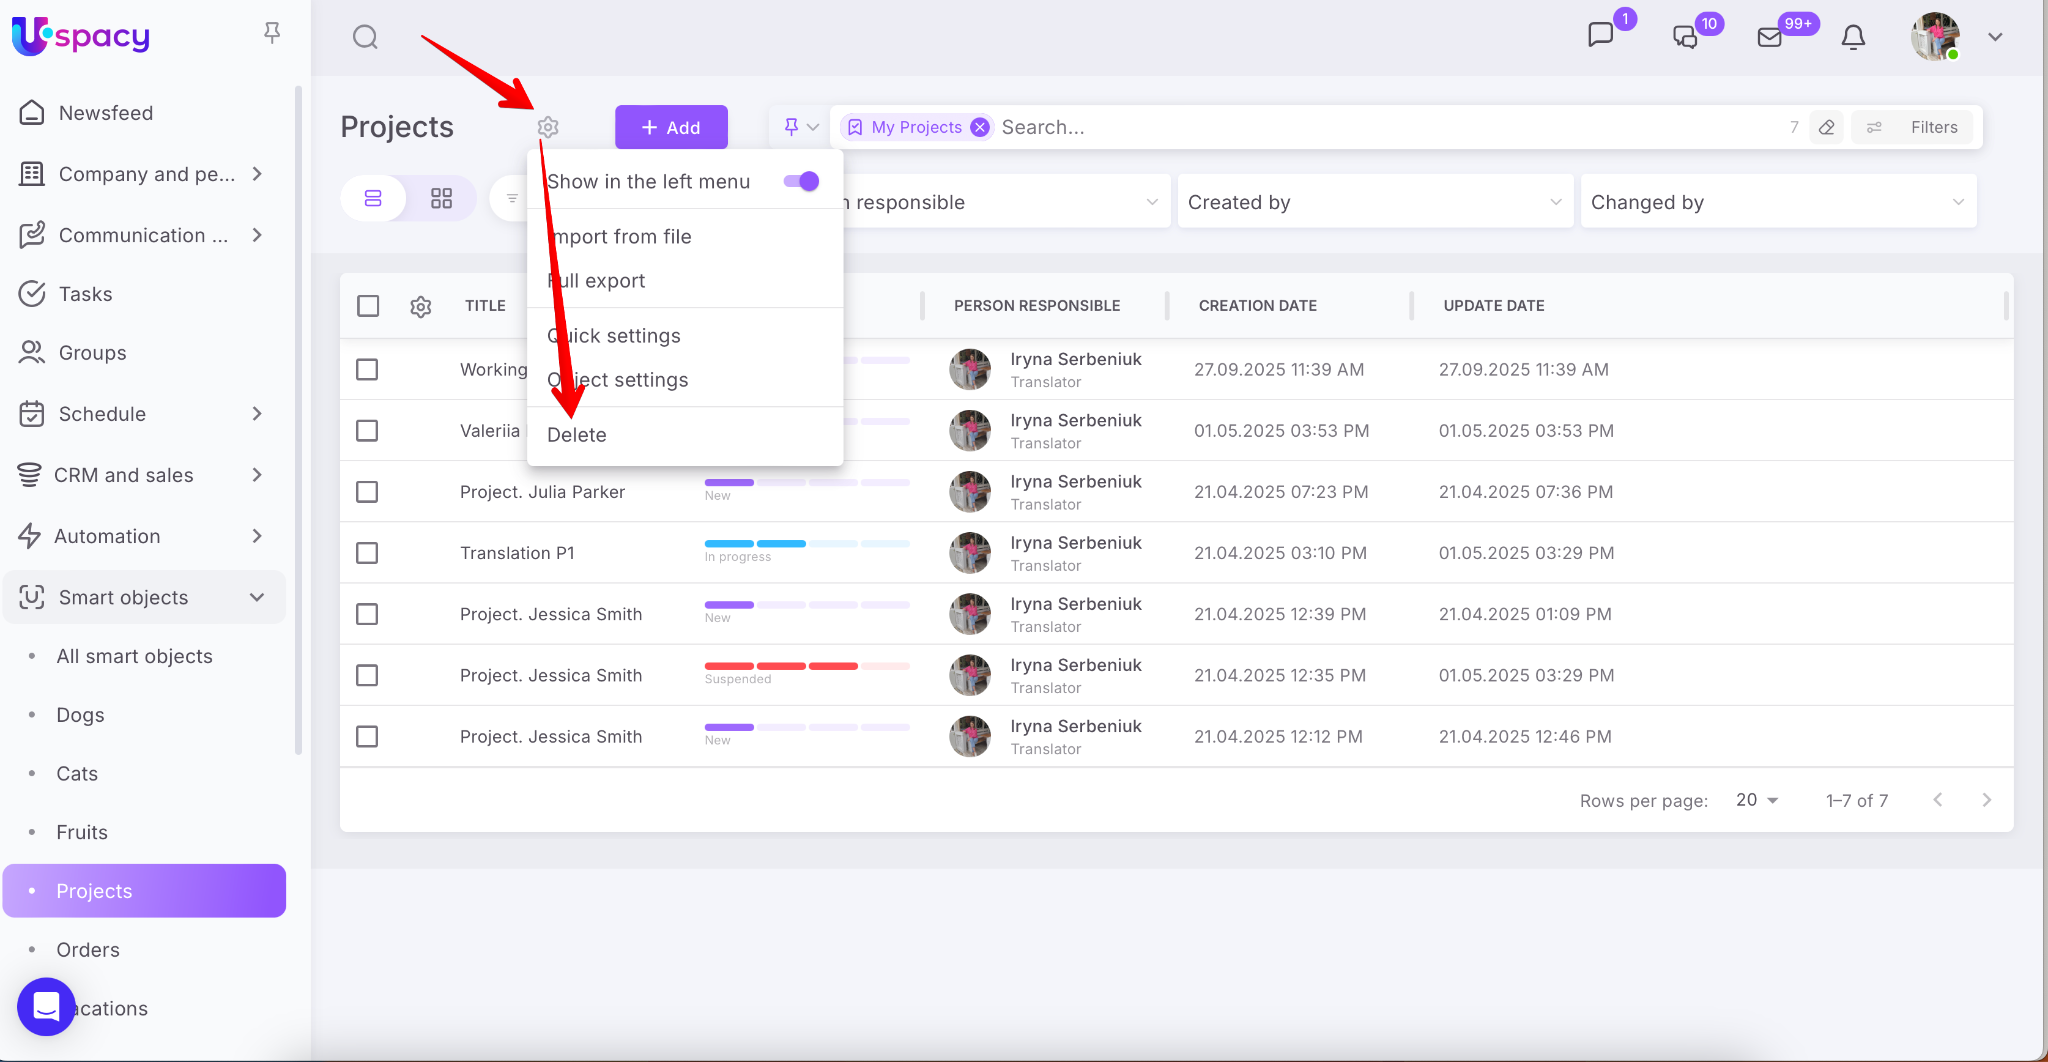Select the Translation P1 row checkbox
Image resolution: width=2048 pixels, height=1062 pixels.
368,553
